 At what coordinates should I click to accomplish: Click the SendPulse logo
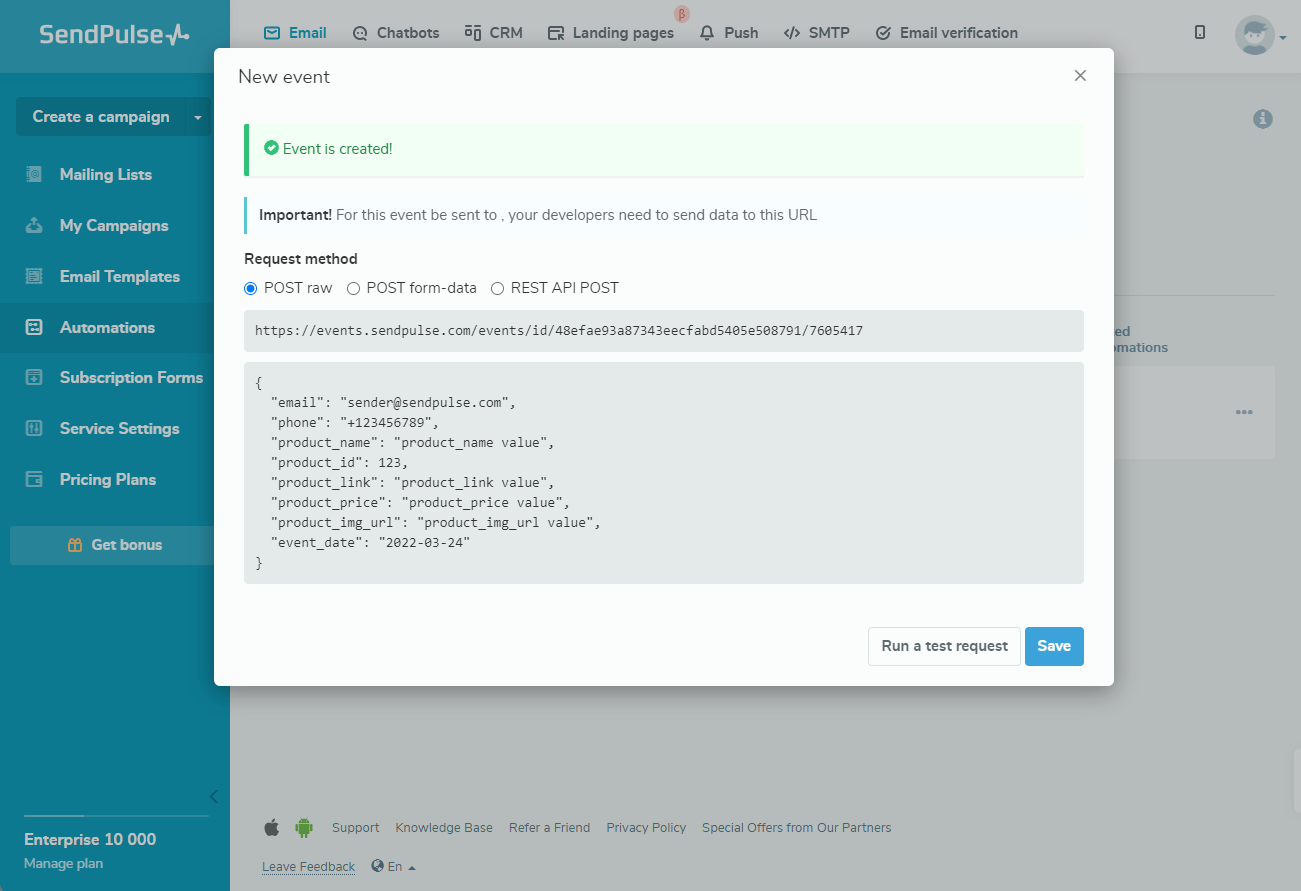(114, 34)
